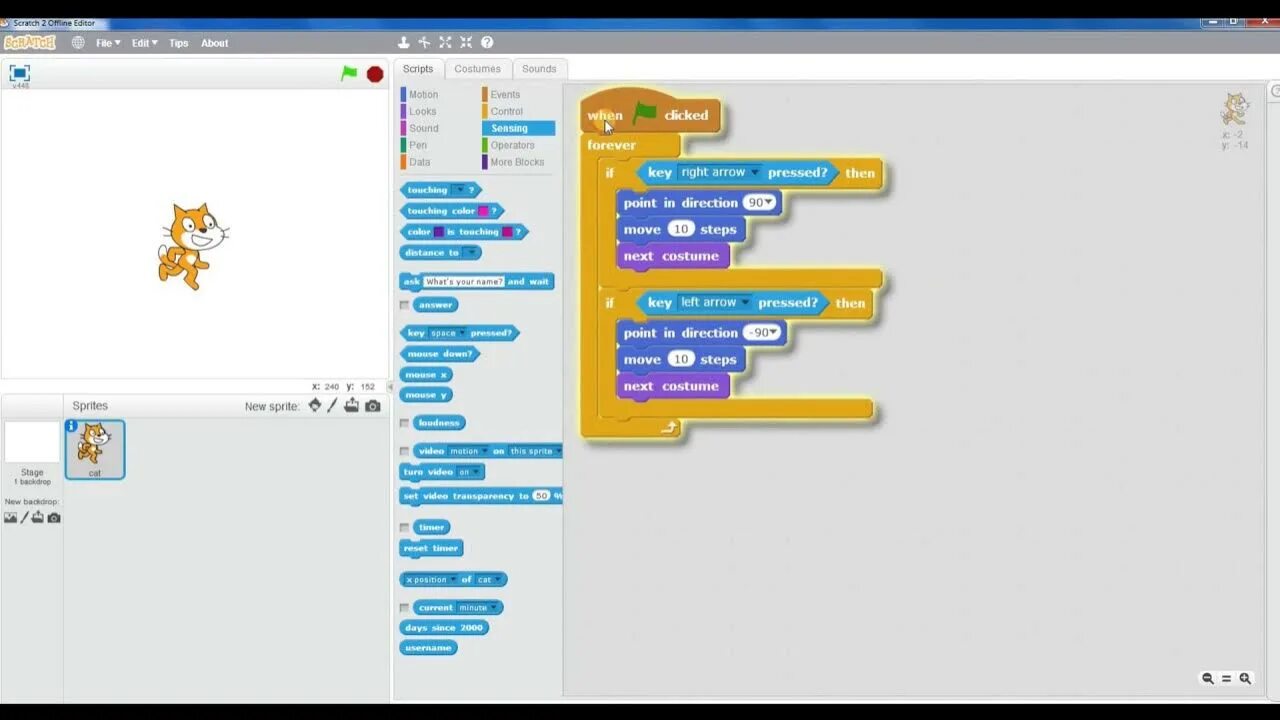This screenshot has width=1280, height=720.
Task: Reset scripts area zoom
Action: point(1226,678)
